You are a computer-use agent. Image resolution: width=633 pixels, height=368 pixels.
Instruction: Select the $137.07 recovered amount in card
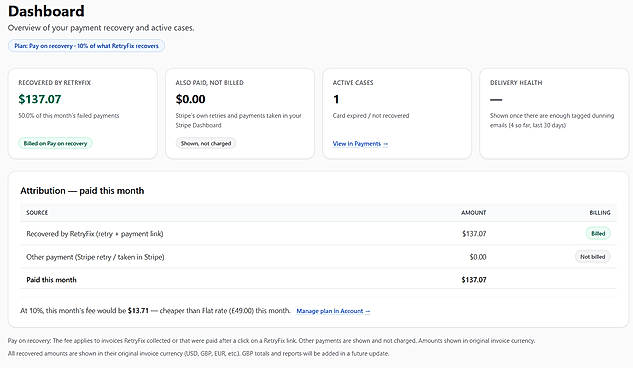40,99
